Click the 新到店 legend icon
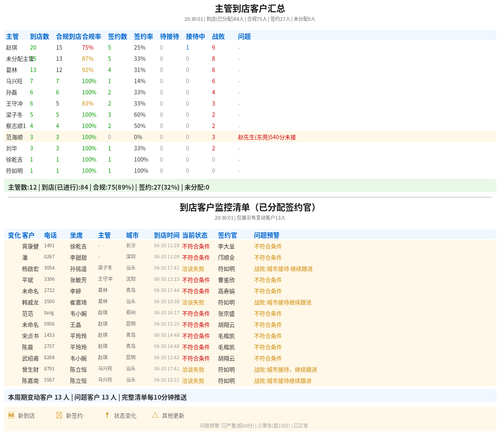Screen dimensions: 500x448 11,415
